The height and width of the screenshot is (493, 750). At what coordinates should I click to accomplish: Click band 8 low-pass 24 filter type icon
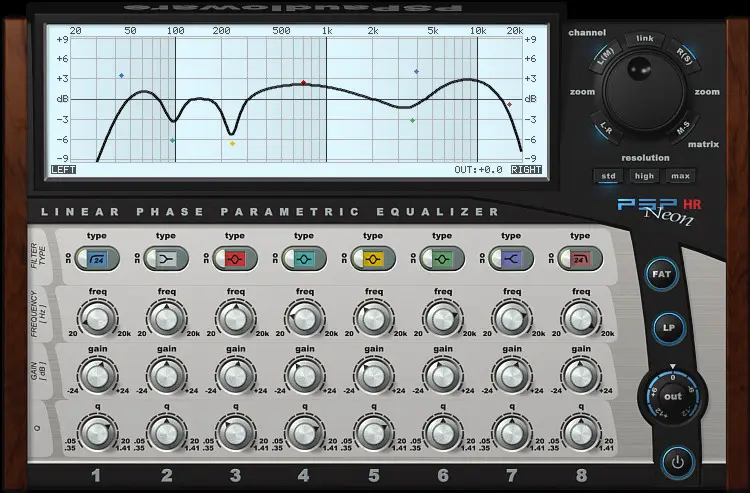pyautogui.click(x=581, y=260)
